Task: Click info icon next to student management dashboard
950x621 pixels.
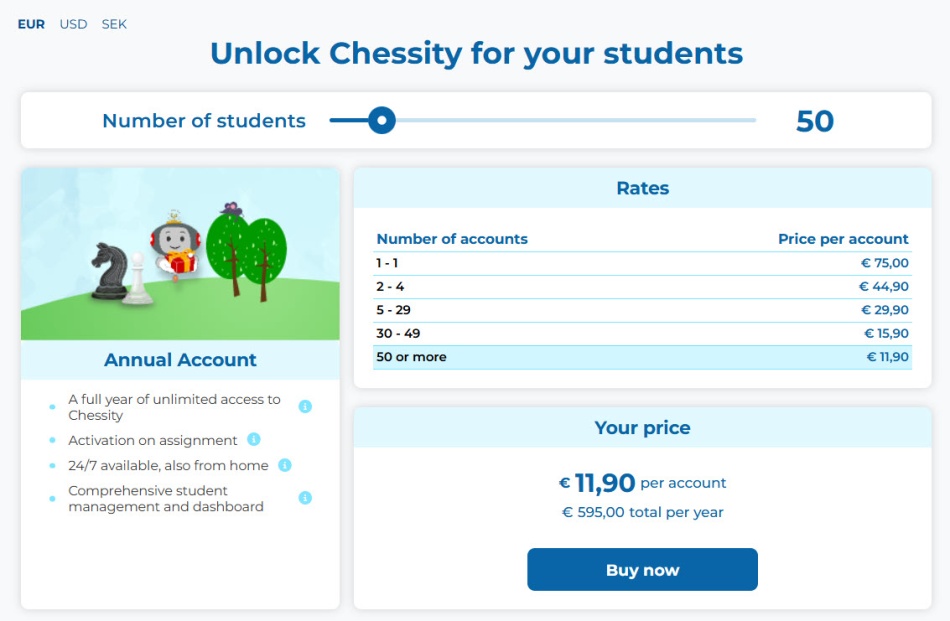Action: point(305,498)
